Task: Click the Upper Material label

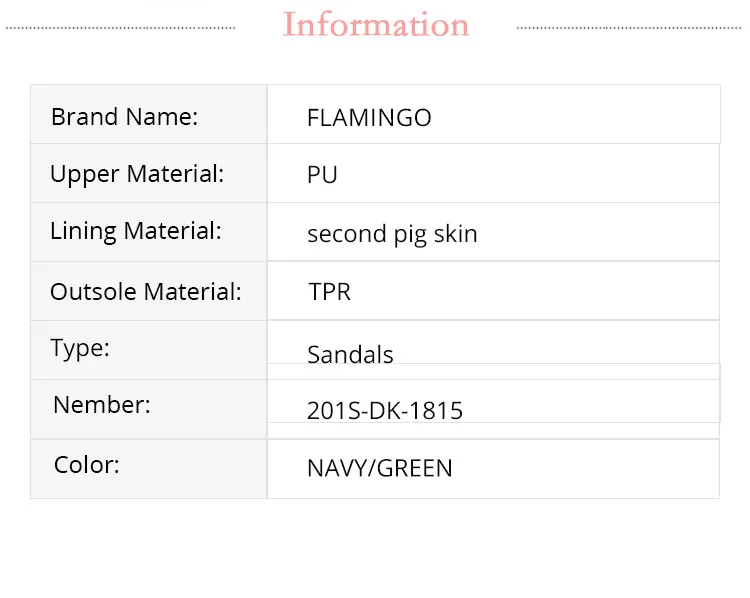Action: 137,174
